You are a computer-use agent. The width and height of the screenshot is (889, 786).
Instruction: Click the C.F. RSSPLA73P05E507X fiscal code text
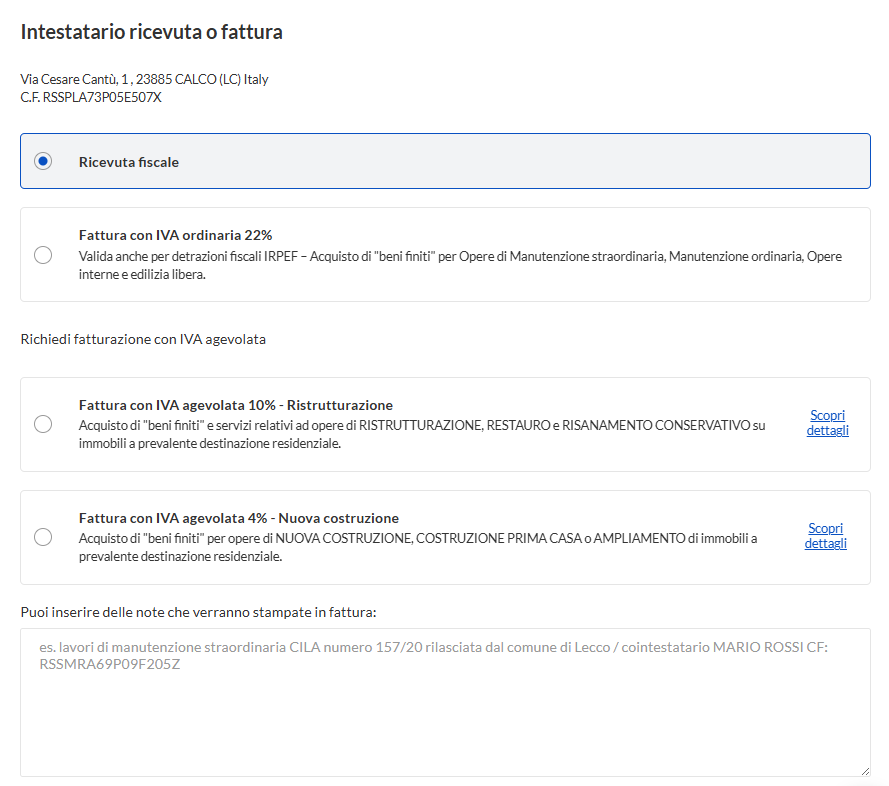tap(91, 97)
